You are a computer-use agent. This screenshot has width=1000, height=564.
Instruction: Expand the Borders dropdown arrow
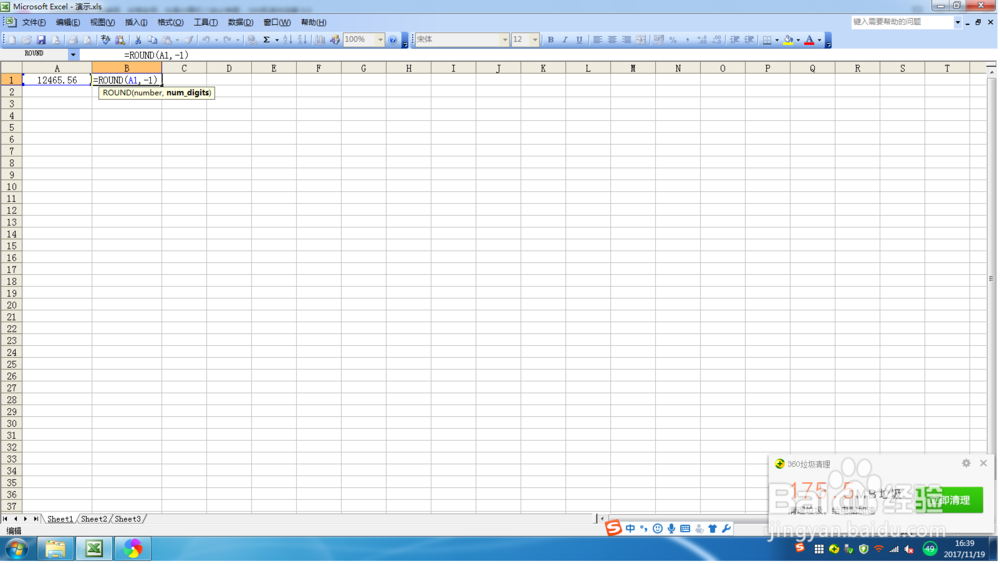777,40
